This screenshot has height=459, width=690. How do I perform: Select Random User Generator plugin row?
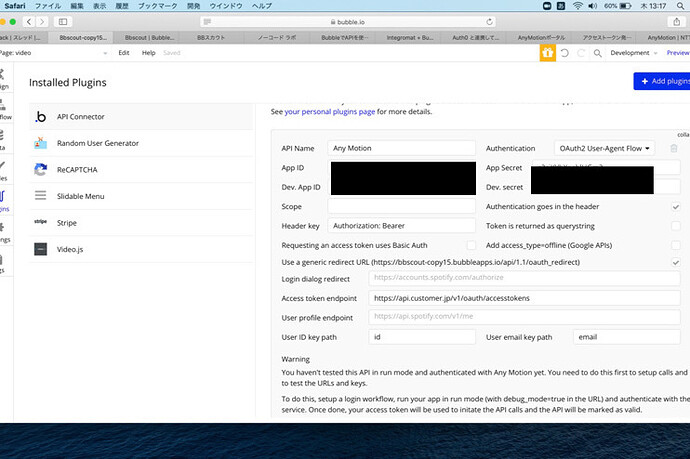pyautogui.click(x=141, y=143)
